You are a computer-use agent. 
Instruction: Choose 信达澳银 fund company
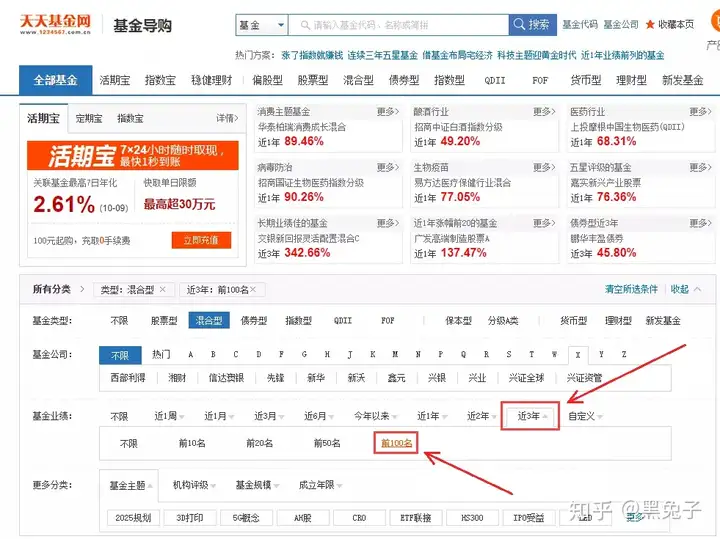click(226, 378)
